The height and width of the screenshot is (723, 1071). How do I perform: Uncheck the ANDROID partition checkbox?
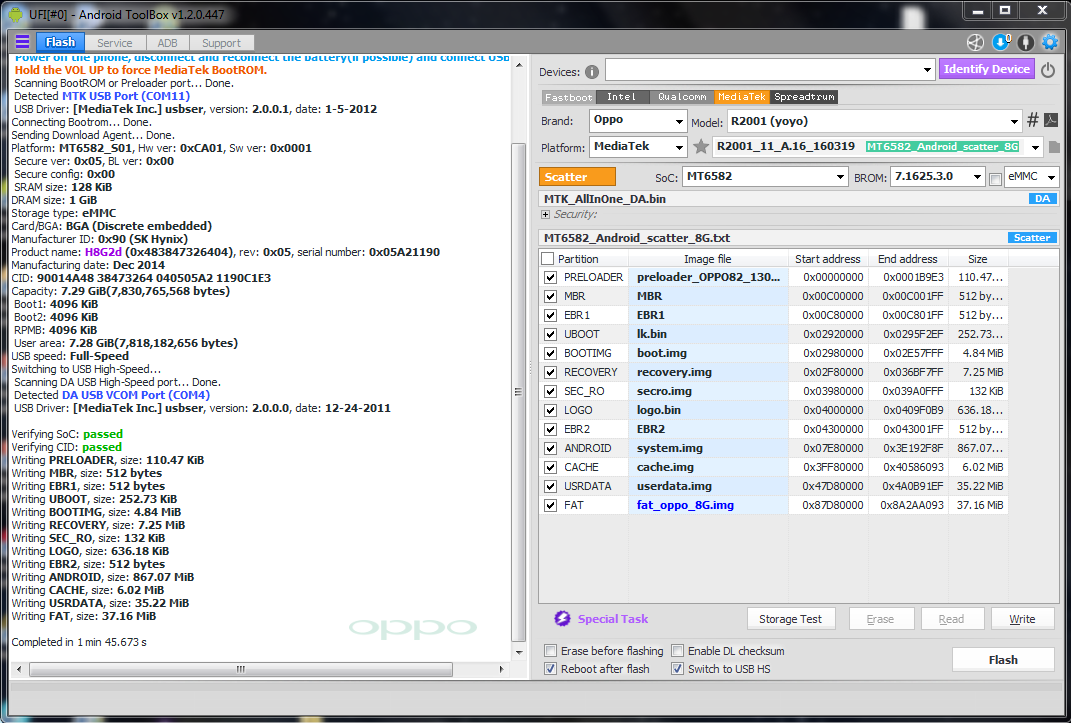(551, 449)
